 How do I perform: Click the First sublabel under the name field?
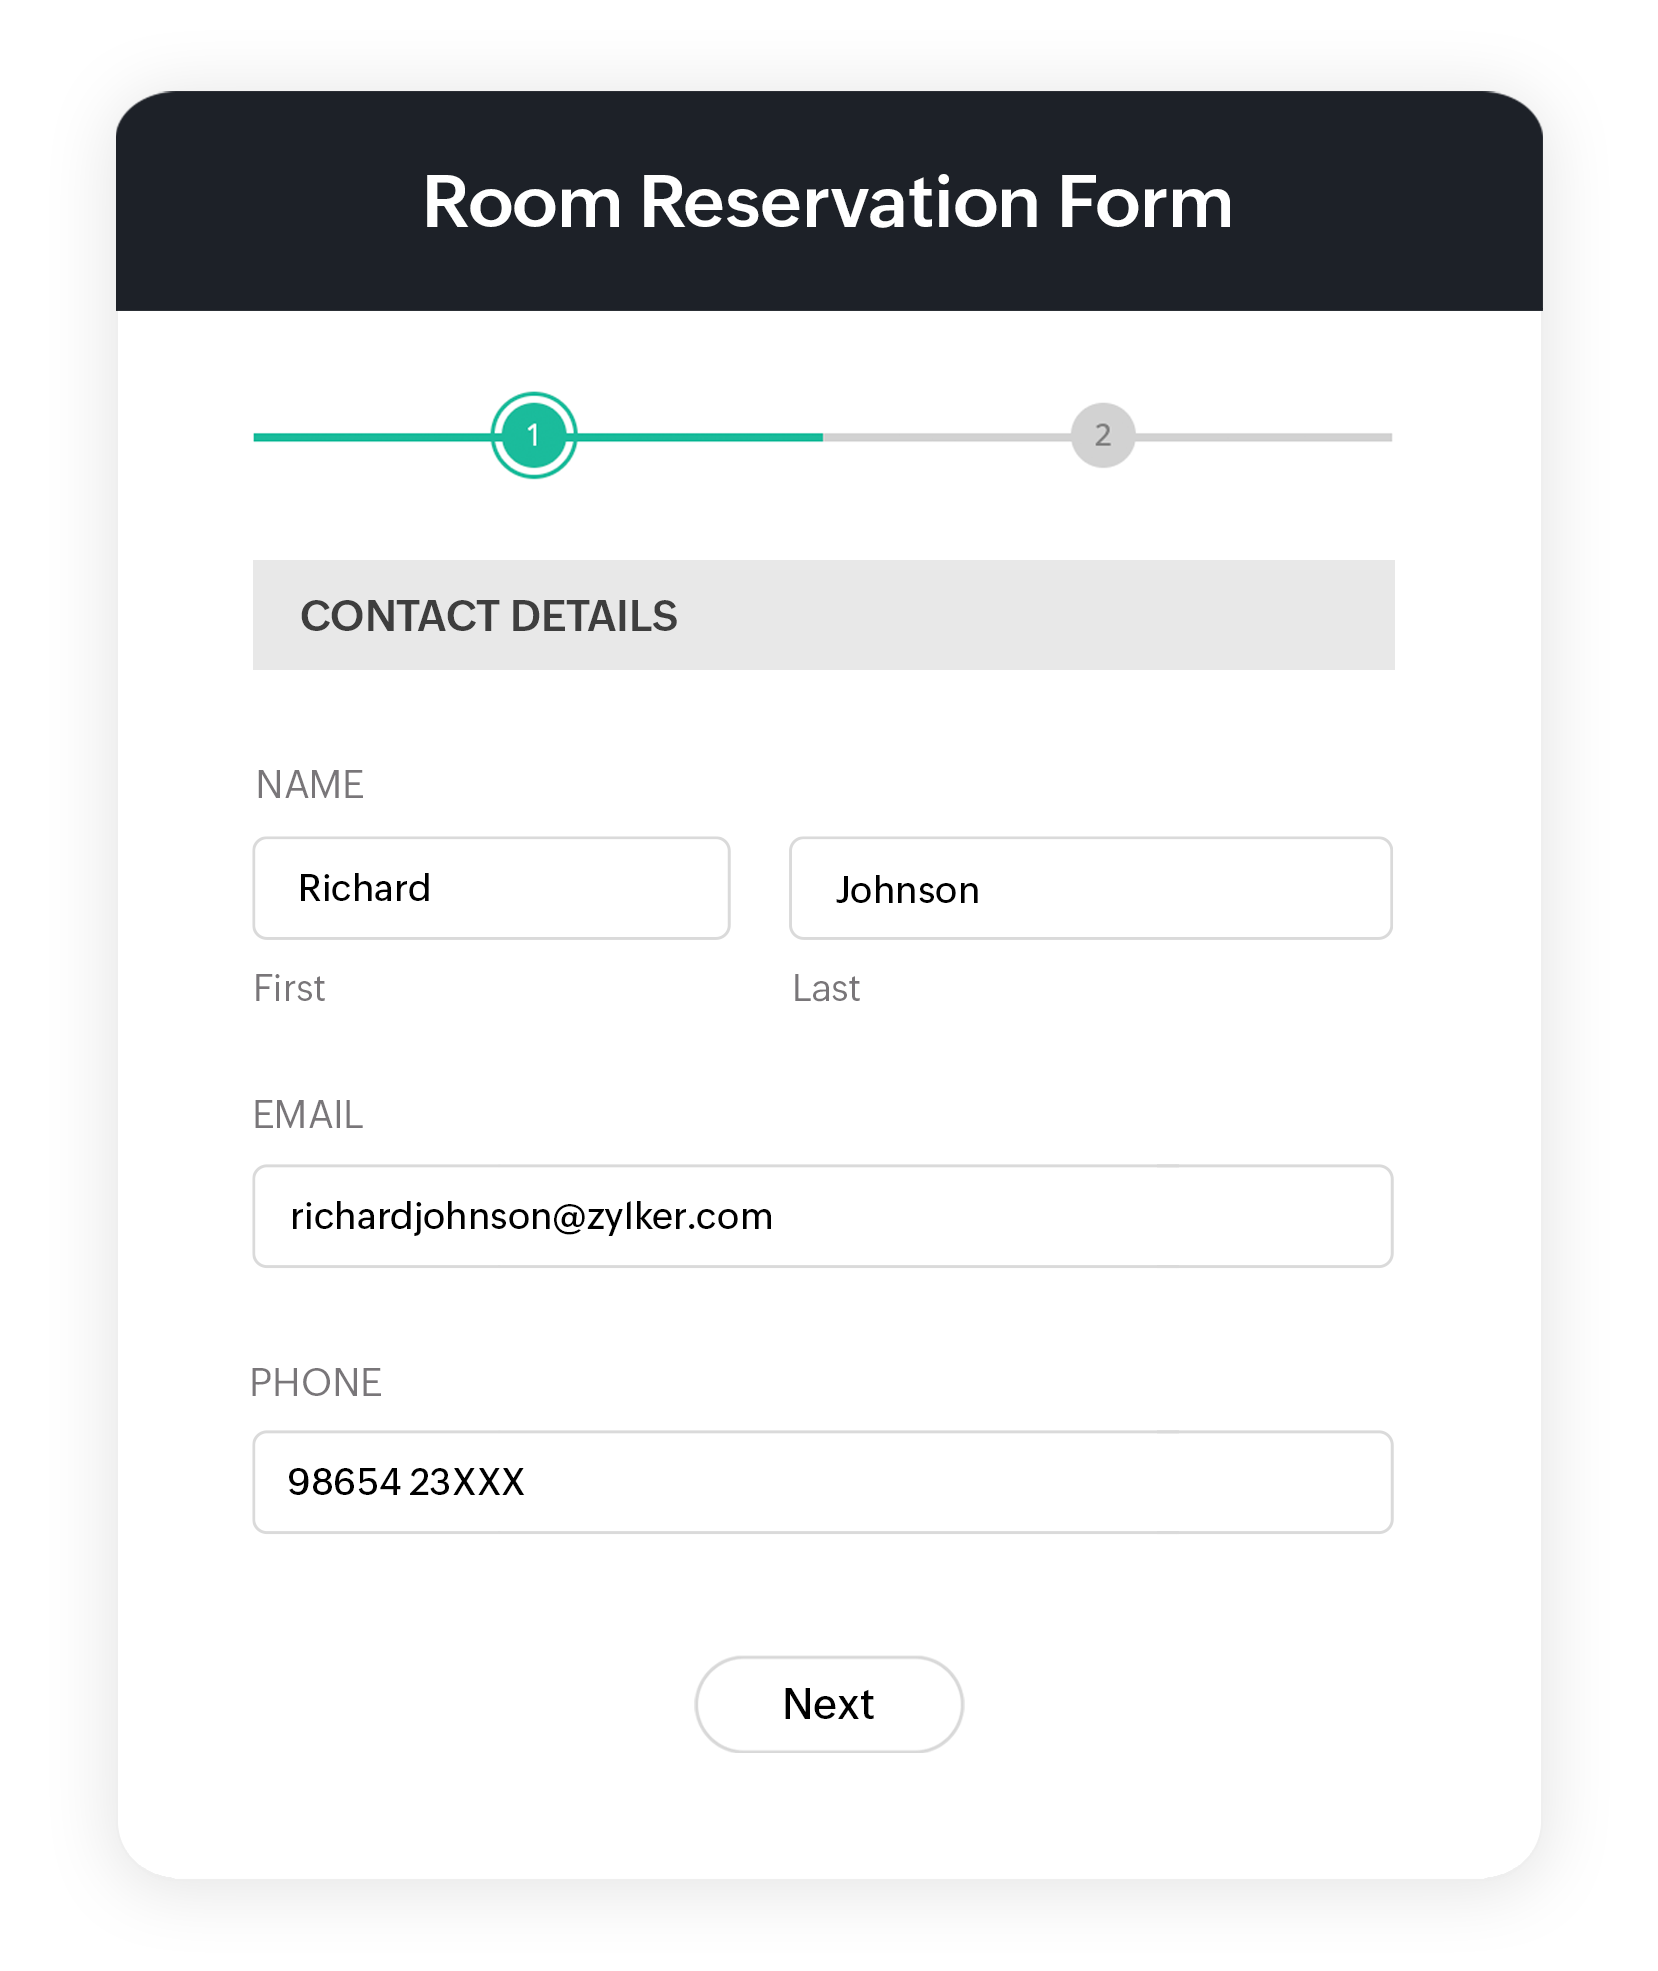(x=289, y=988)
